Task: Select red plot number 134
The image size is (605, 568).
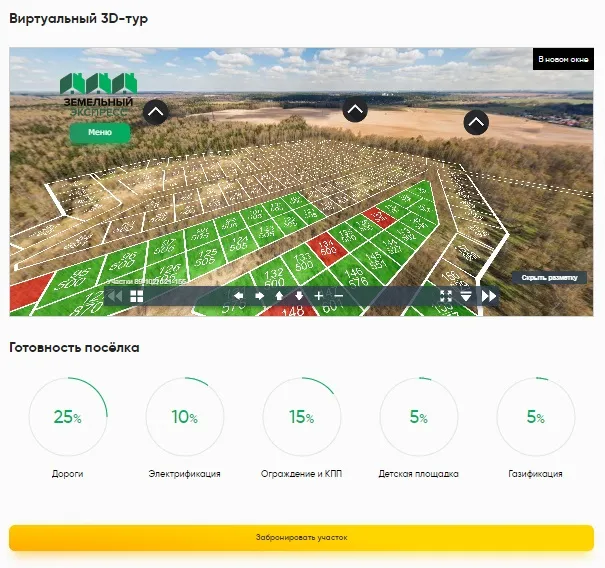Action: pos(326,246)
